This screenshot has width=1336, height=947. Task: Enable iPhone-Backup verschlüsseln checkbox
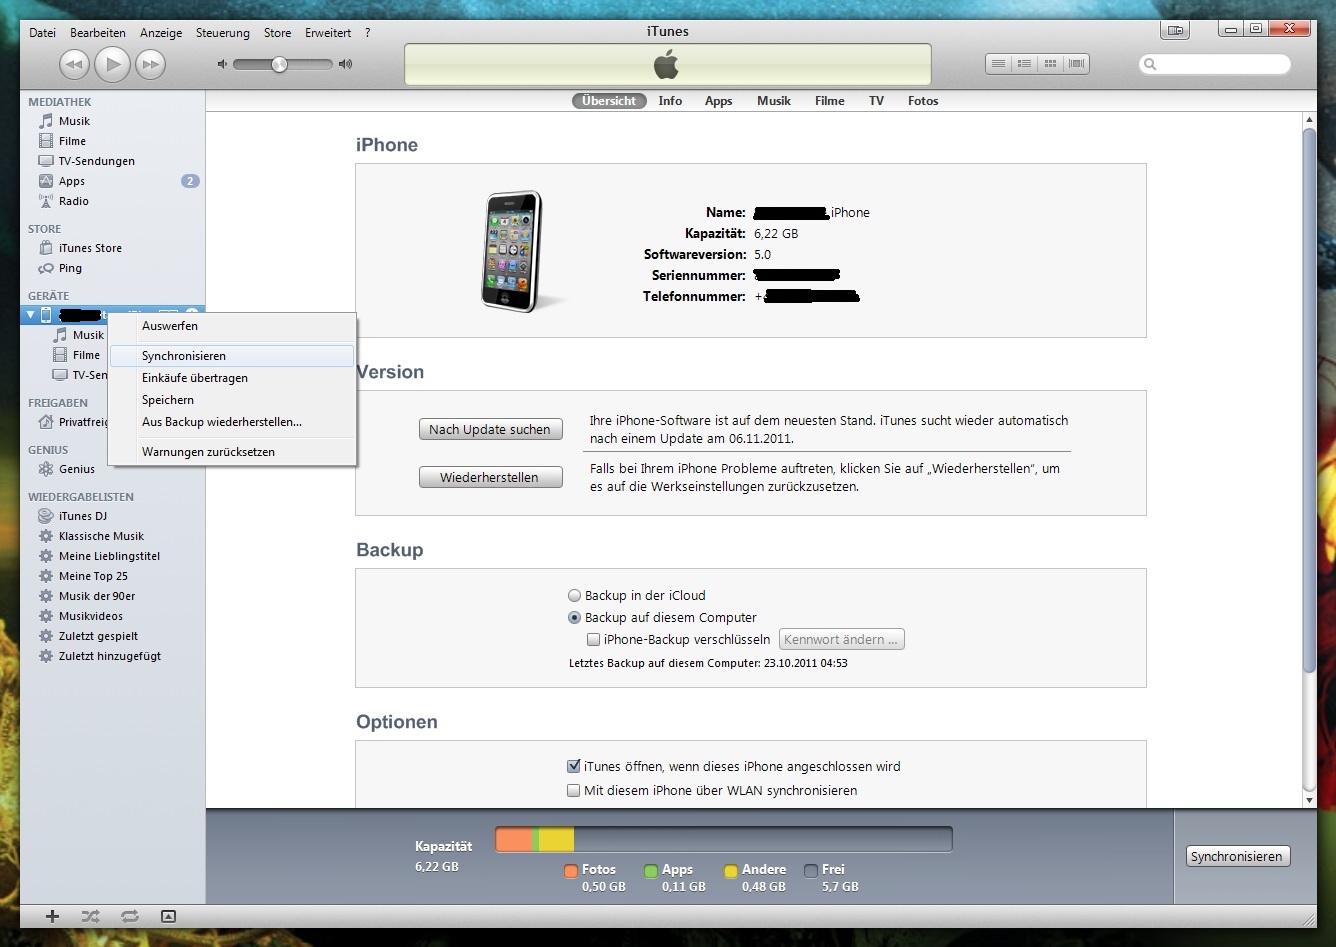click(593, 640)
